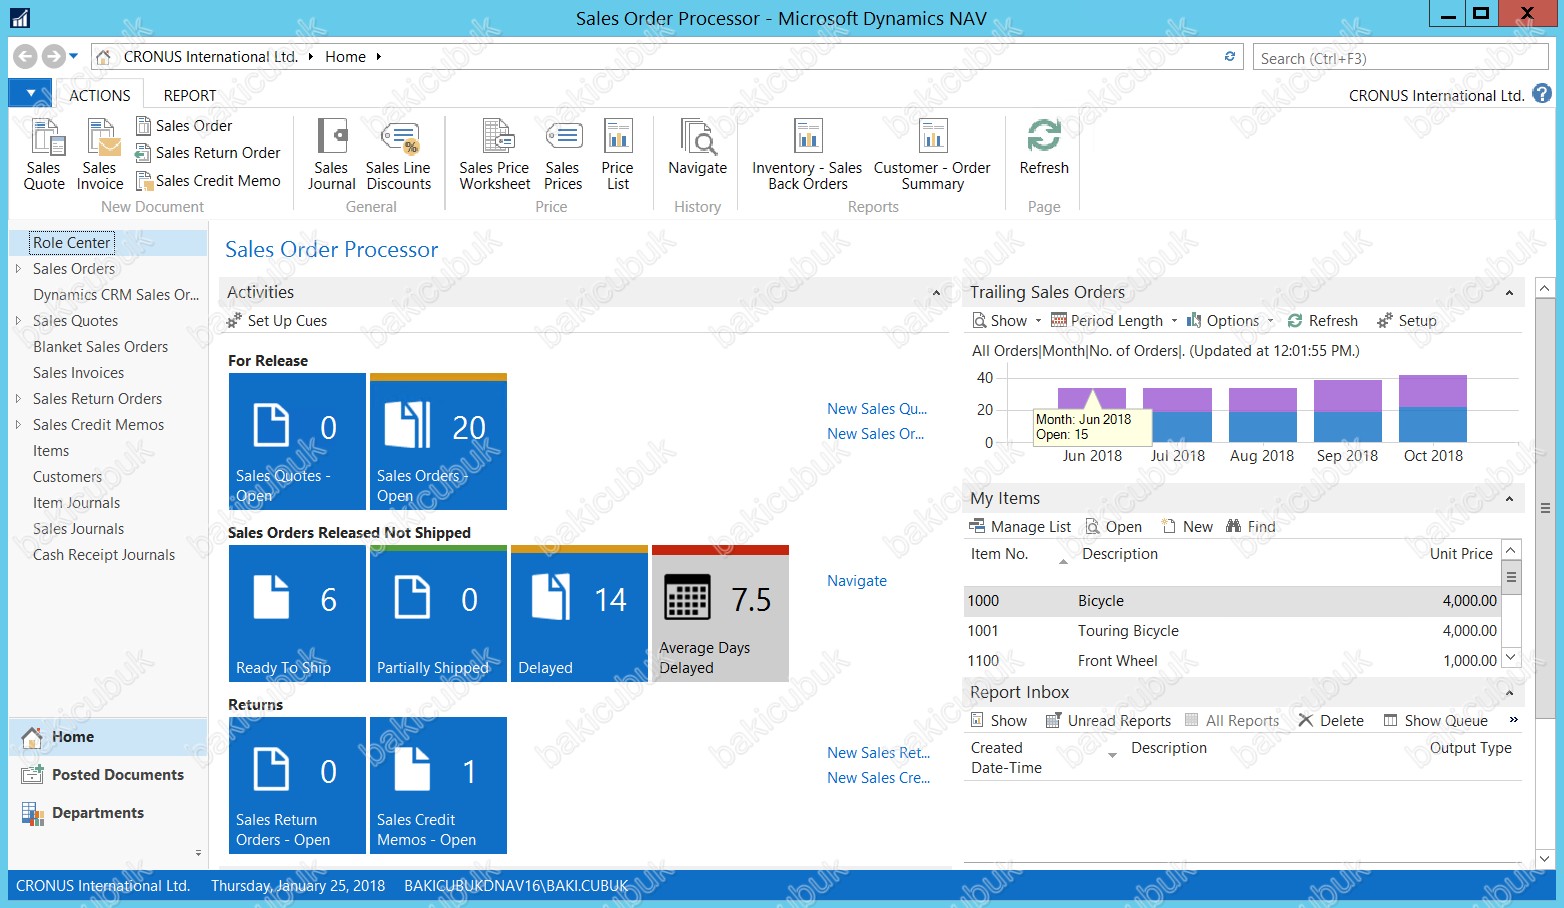Click the New Sales Return Order link

point(878,753)
